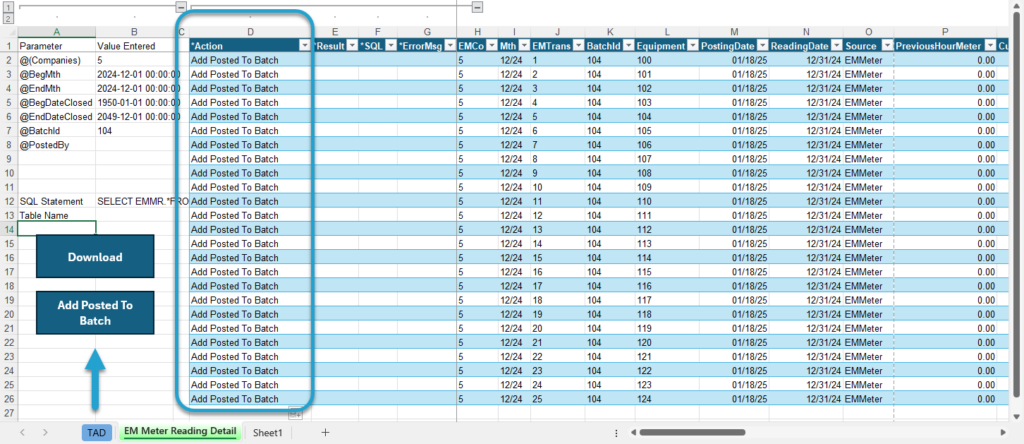Click the sheet tab bar options dots
1024x444 pixels.
click(616, 432)
